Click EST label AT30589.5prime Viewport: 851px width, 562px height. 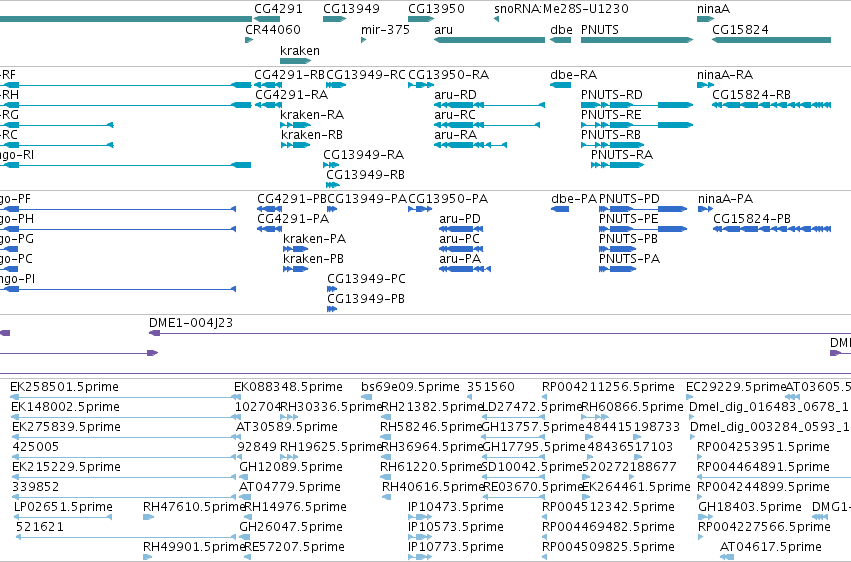coord(287,427)
